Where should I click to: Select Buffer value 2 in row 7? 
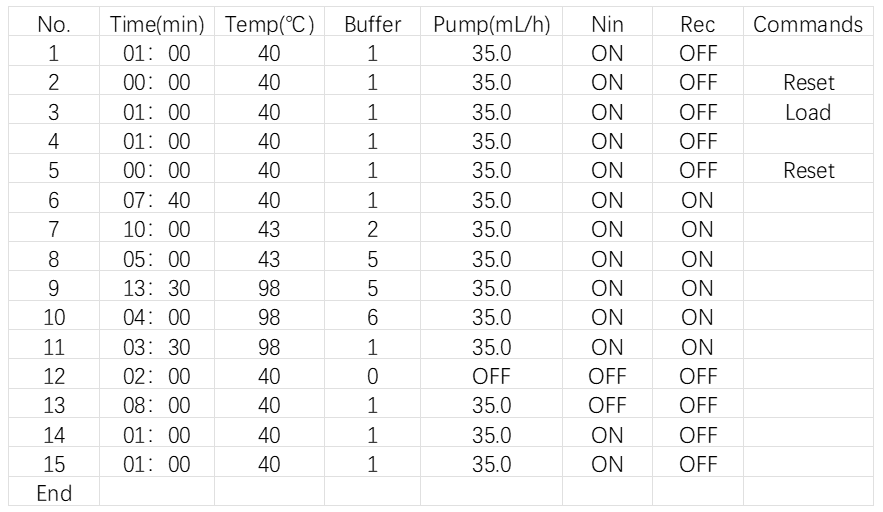click(x=372, y=229)
